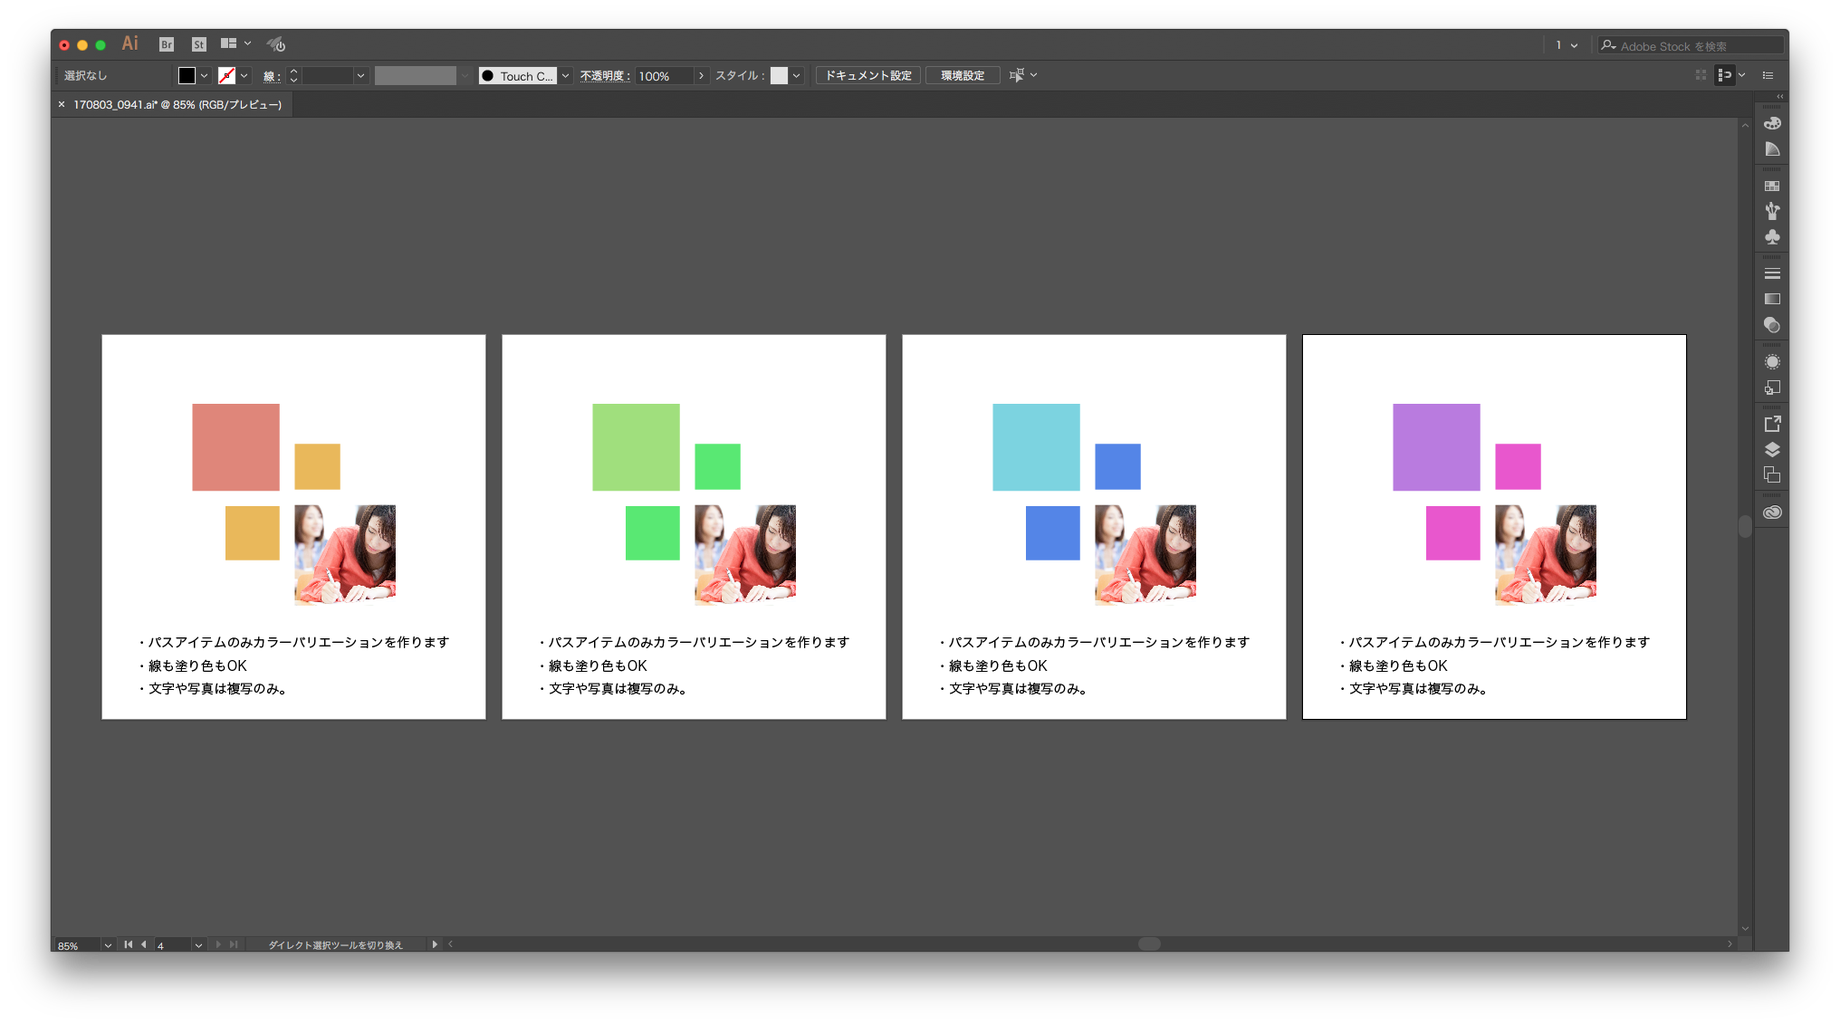The width and height of the screenshot is (1840, 1024).
Task: Open the Swatches panel
Action: tap(1771, 185)
